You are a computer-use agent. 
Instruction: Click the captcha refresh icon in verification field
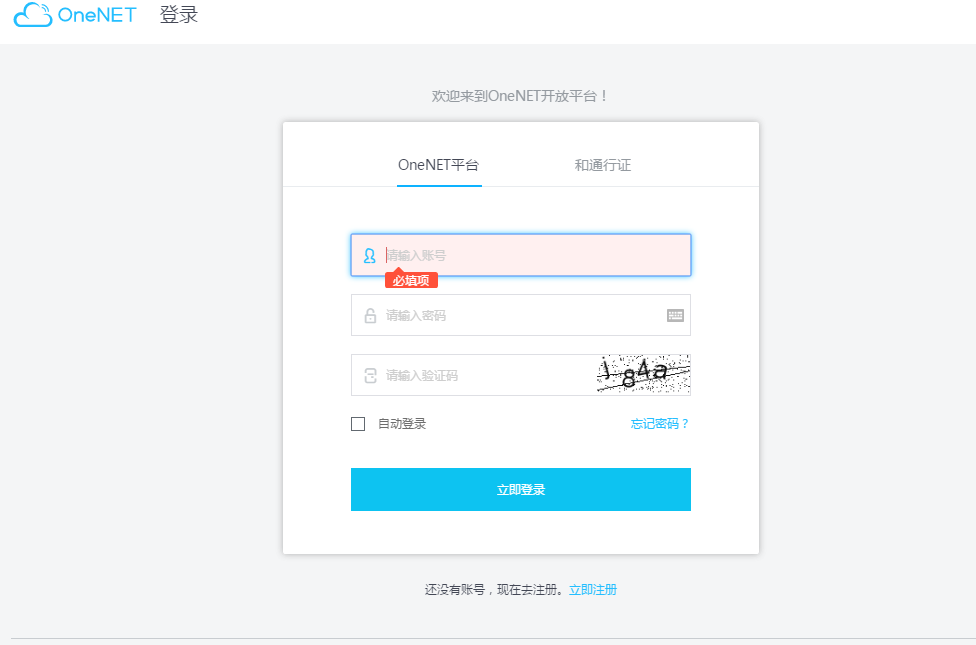pos(368,375)
